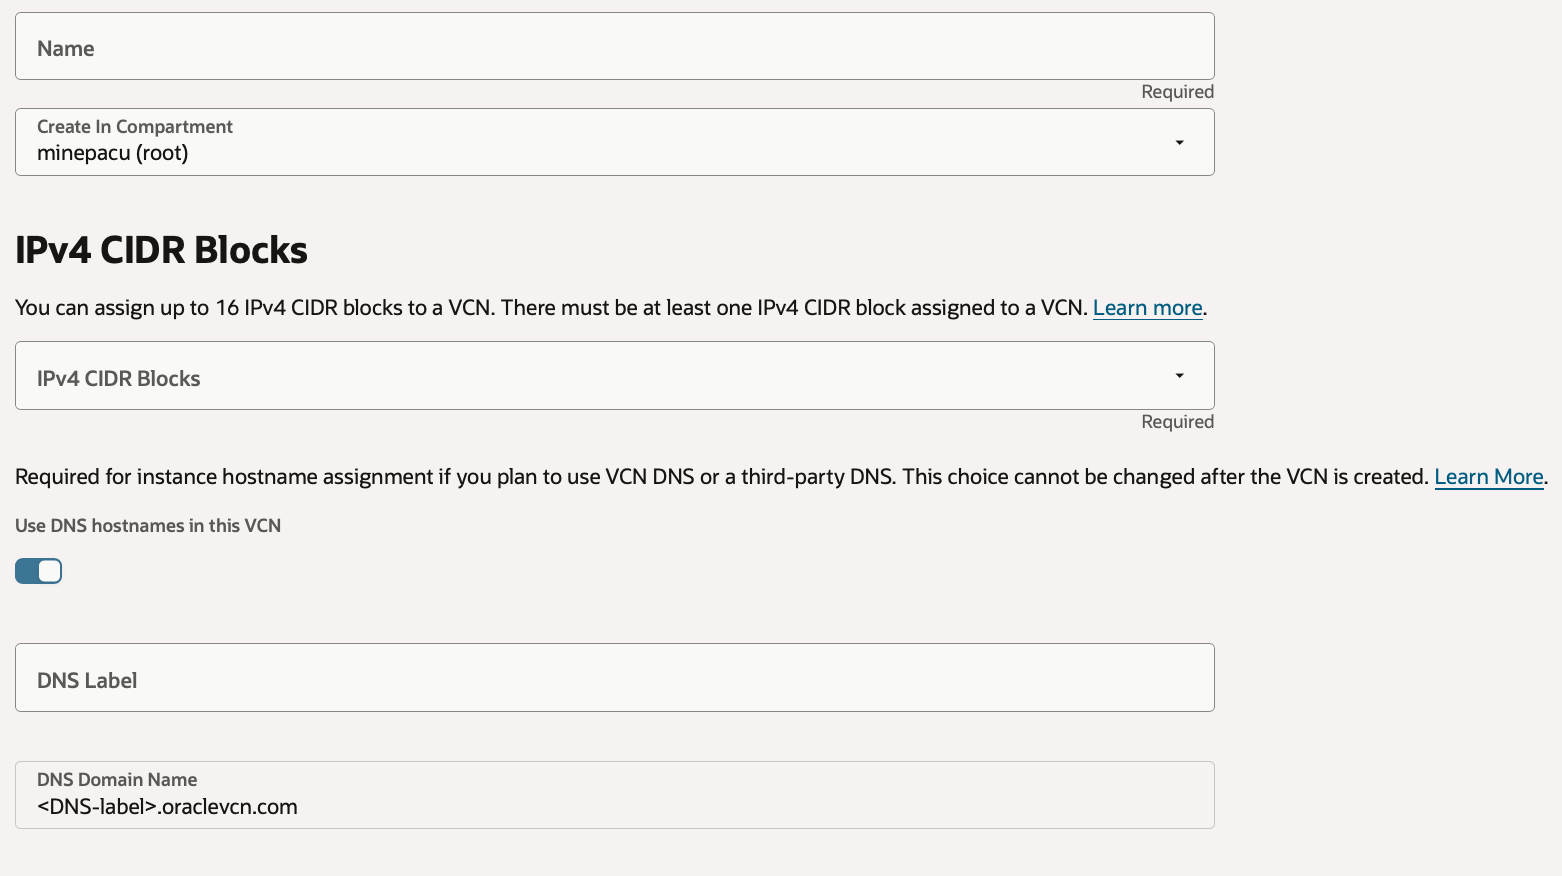Follow the Learn More link about DNS hostnames
Screen dimensions: 1562x876
pyautogui.click(x=1488, y=477)
